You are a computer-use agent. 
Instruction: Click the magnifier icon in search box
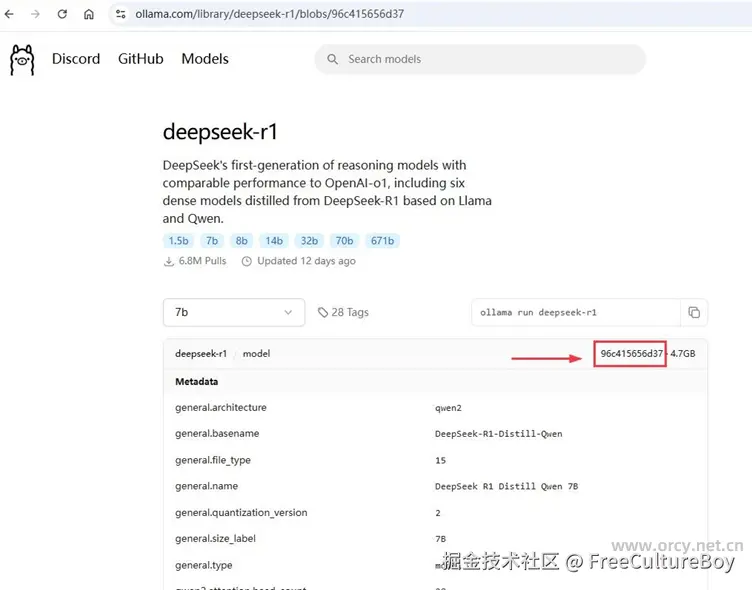click(332, 59)
